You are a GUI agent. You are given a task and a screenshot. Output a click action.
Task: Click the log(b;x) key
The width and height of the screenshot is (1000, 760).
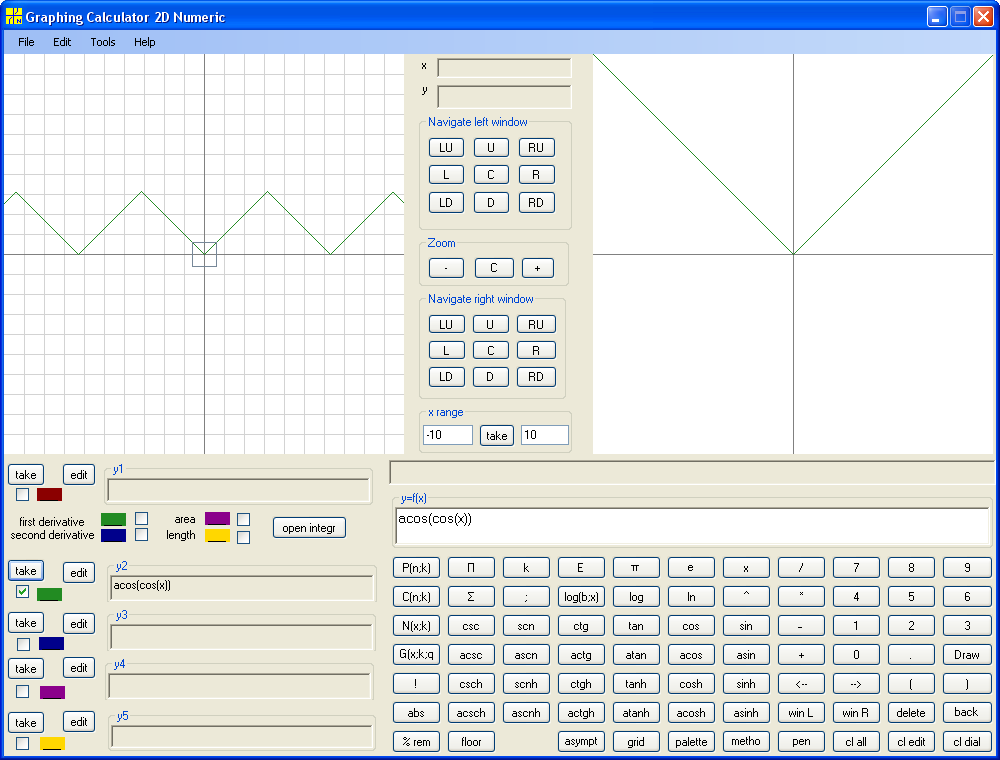[x=581, y=597]
